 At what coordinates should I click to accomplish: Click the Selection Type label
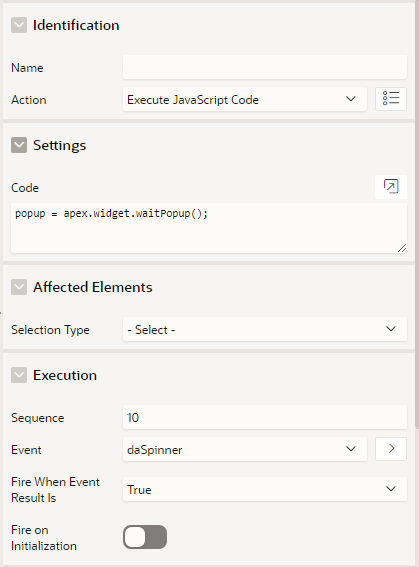pos(50,330)
